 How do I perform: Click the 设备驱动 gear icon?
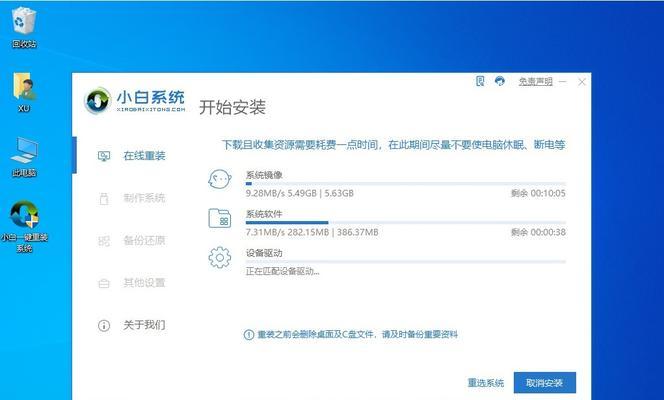pyautogui.click(x=220, y=257)
